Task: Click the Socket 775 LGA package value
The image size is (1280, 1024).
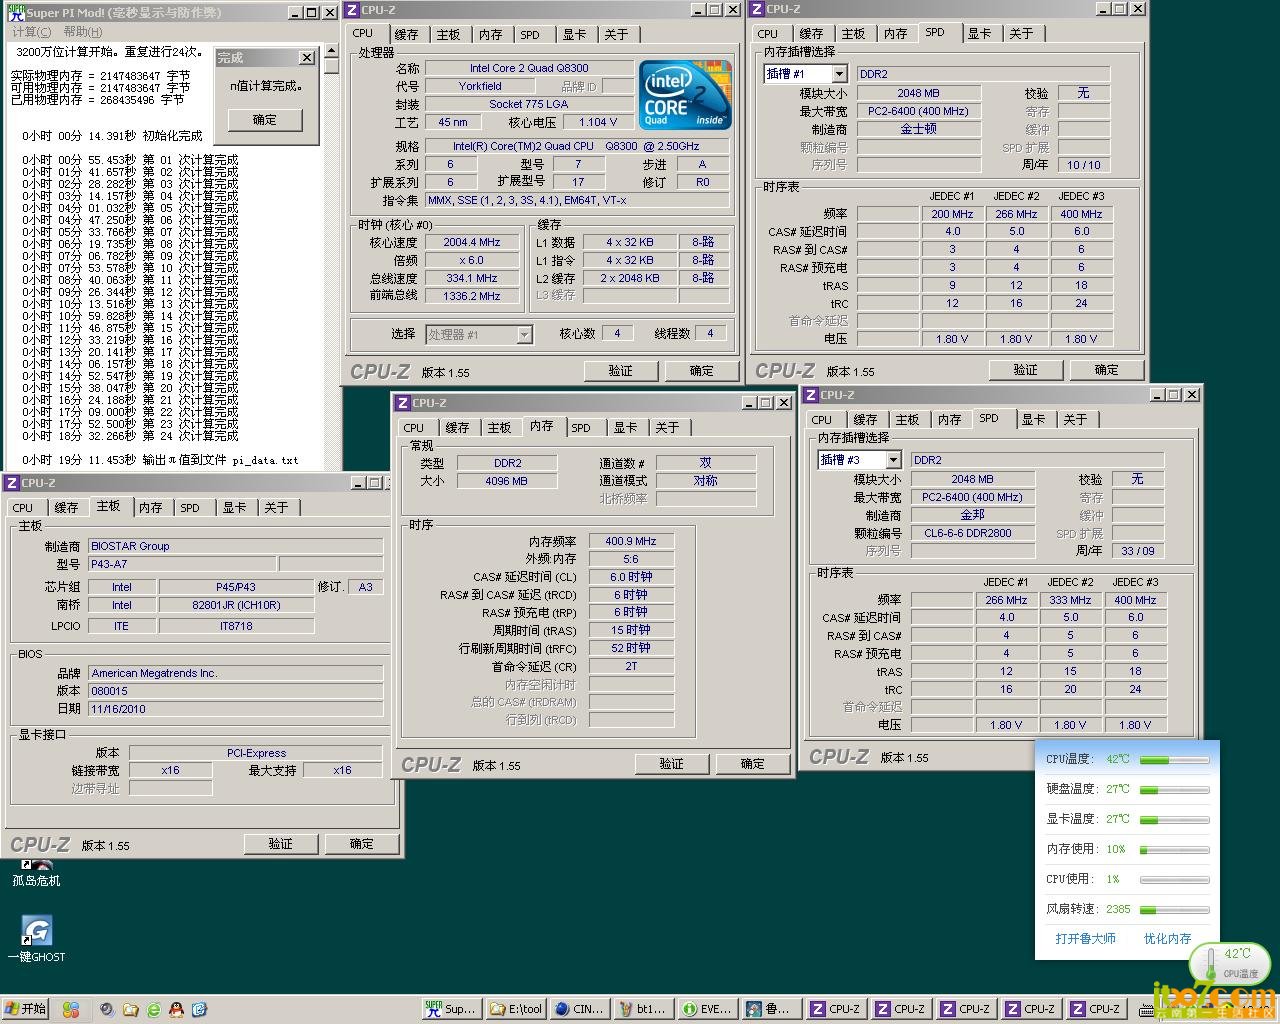Action: (x=529, y=104)
